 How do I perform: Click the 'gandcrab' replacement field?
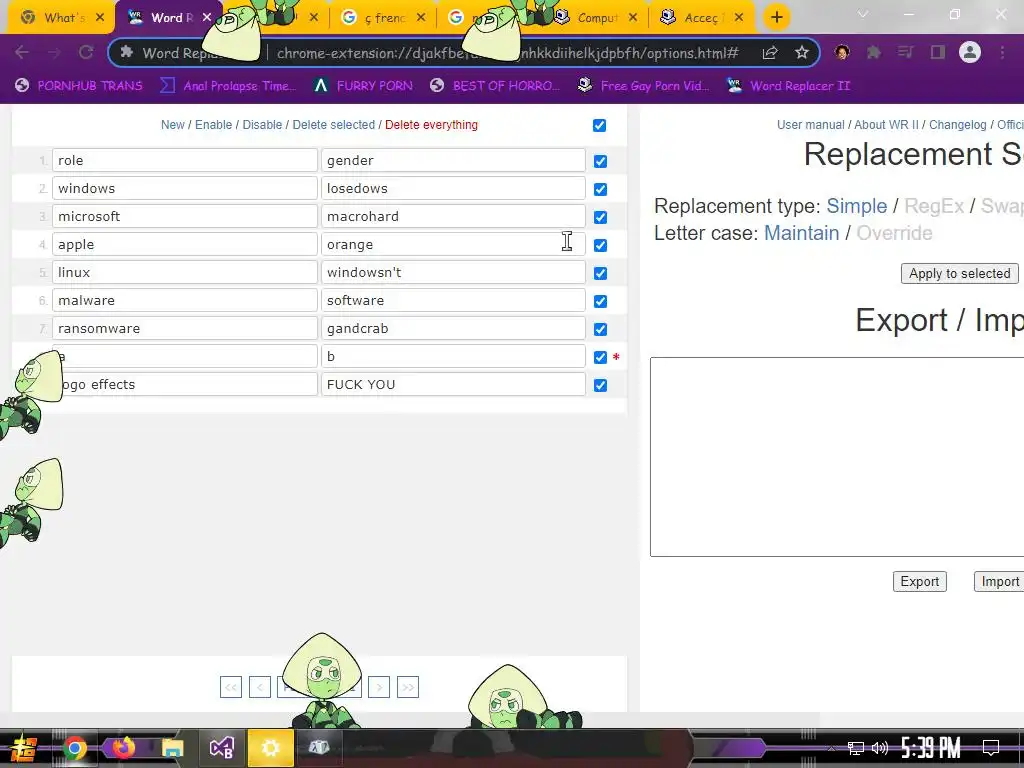453,328
